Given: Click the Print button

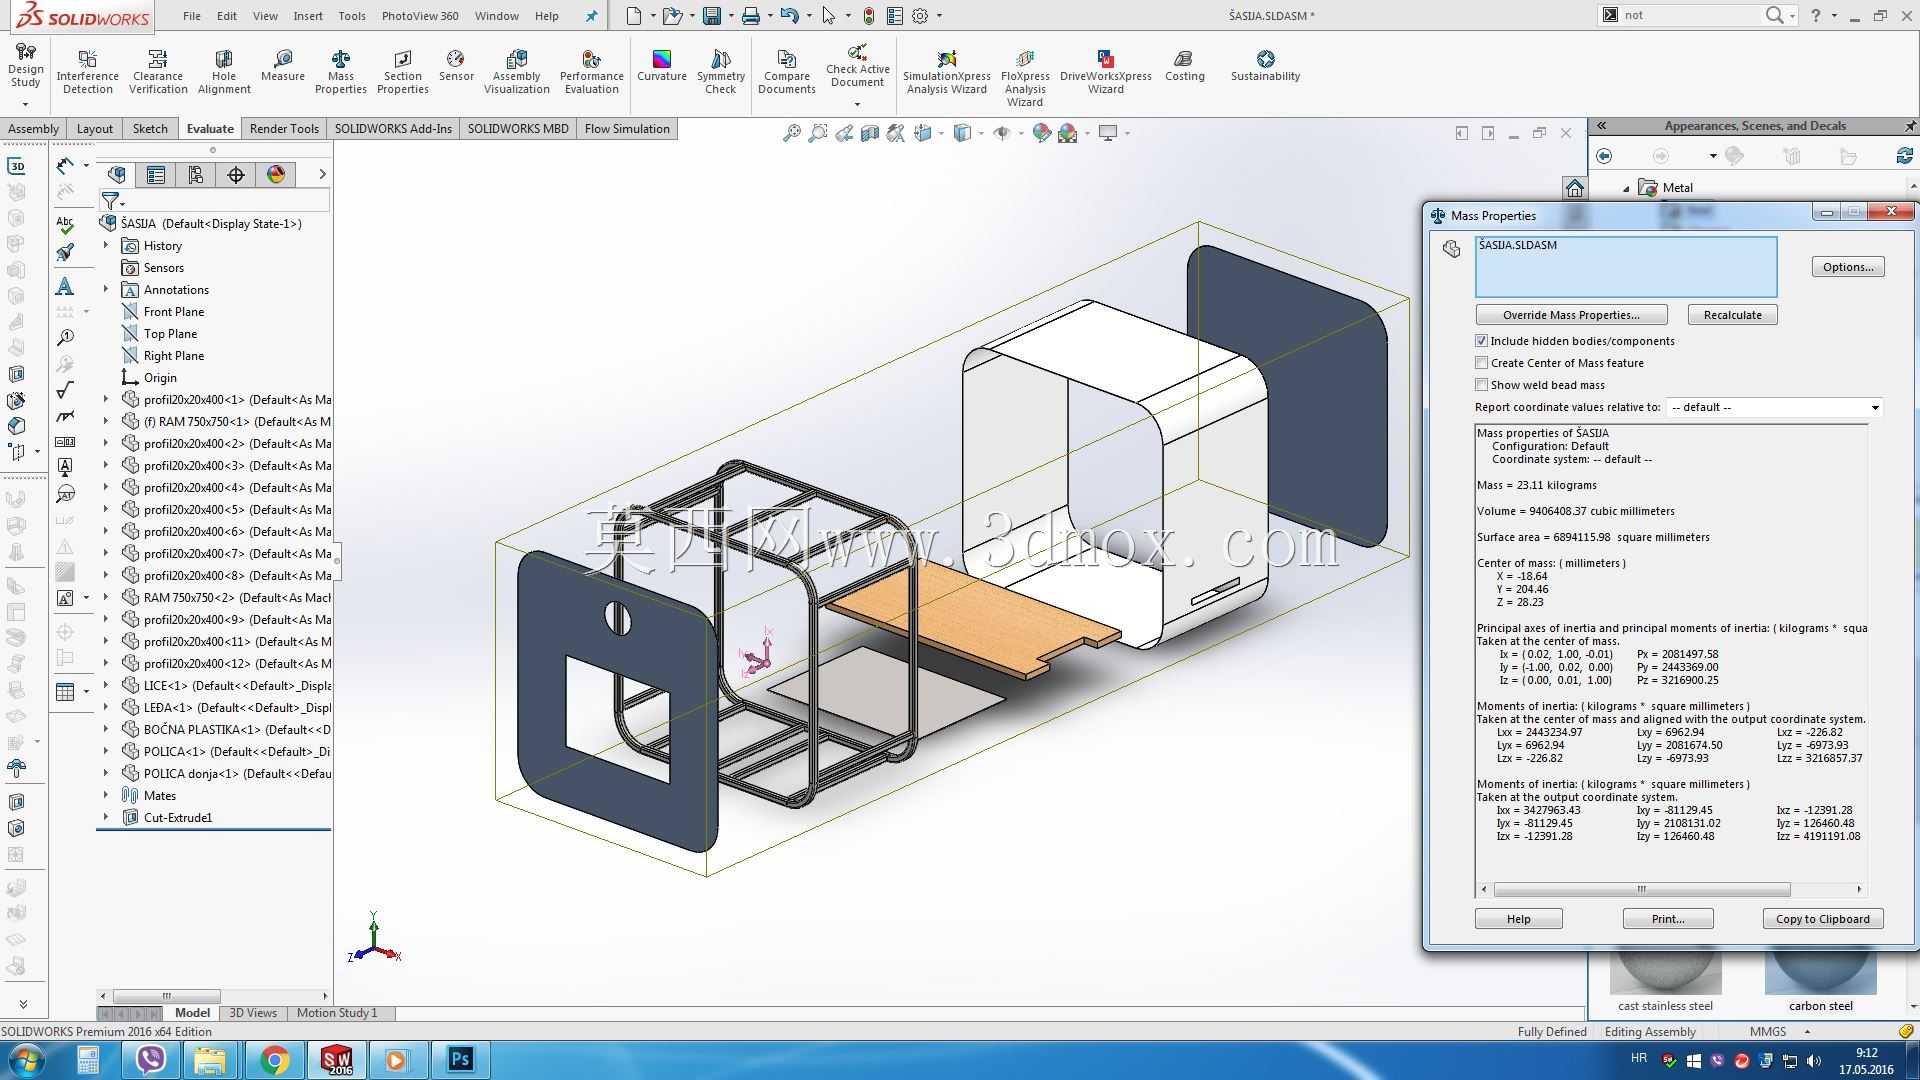Looking at the screenshot, I should tap(1667, 919).
